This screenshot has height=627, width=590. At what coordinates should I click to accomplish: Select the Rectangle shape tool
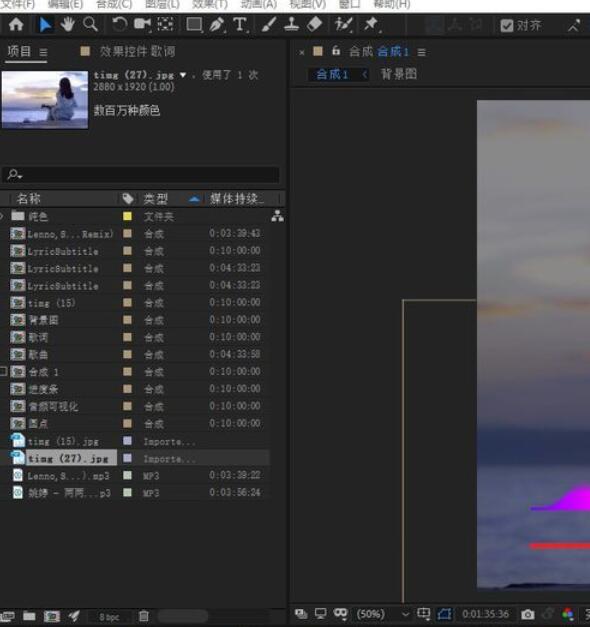click(x=194, y=25)
